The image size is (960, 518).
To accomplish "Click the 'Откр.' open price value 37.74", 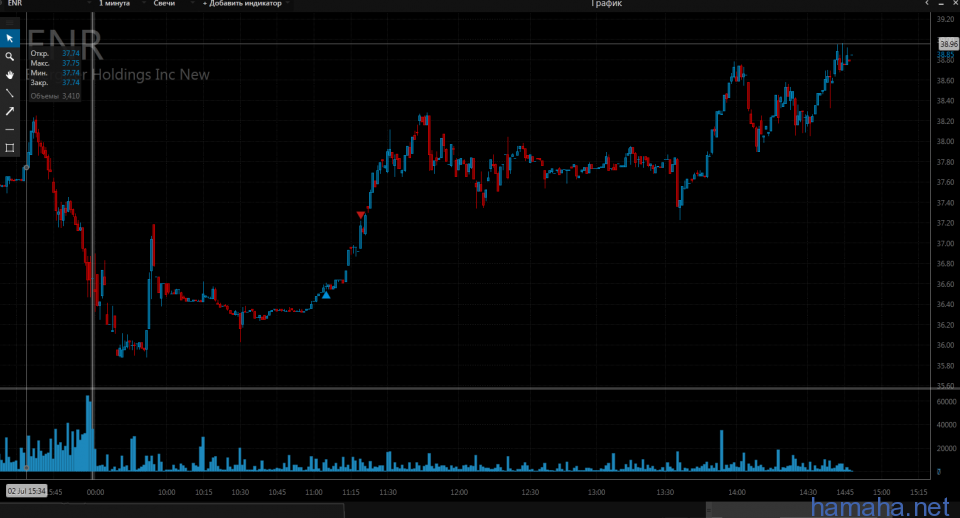I will (x=70, y=53).
